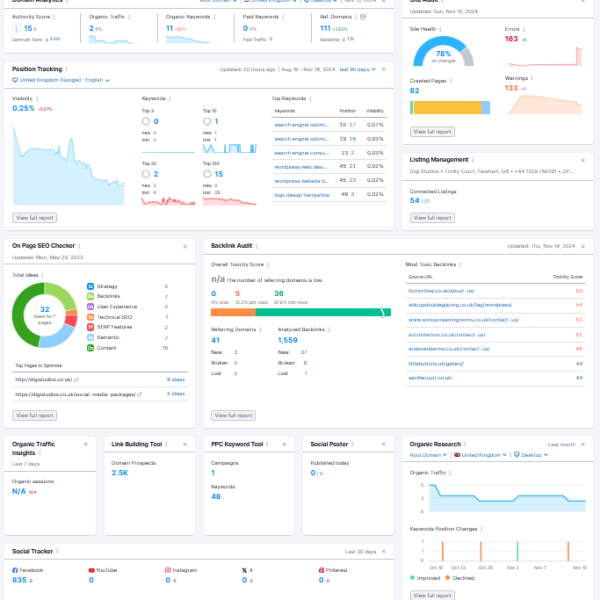The width and height of the screenshot is (600, 600).
Task: Click the yellow Crawled Pages bar segment
Action: click(447, 108)
